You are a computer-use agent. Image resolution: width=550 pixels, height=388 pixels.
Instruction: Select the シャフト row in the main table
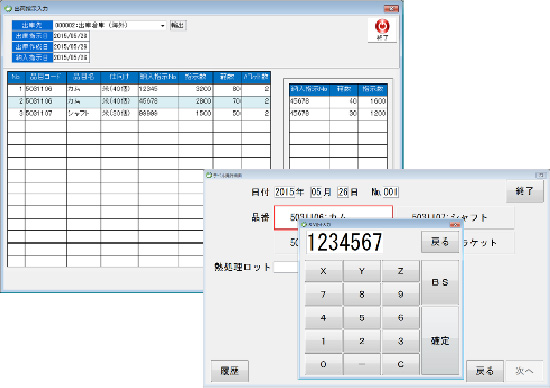[139, 113]
